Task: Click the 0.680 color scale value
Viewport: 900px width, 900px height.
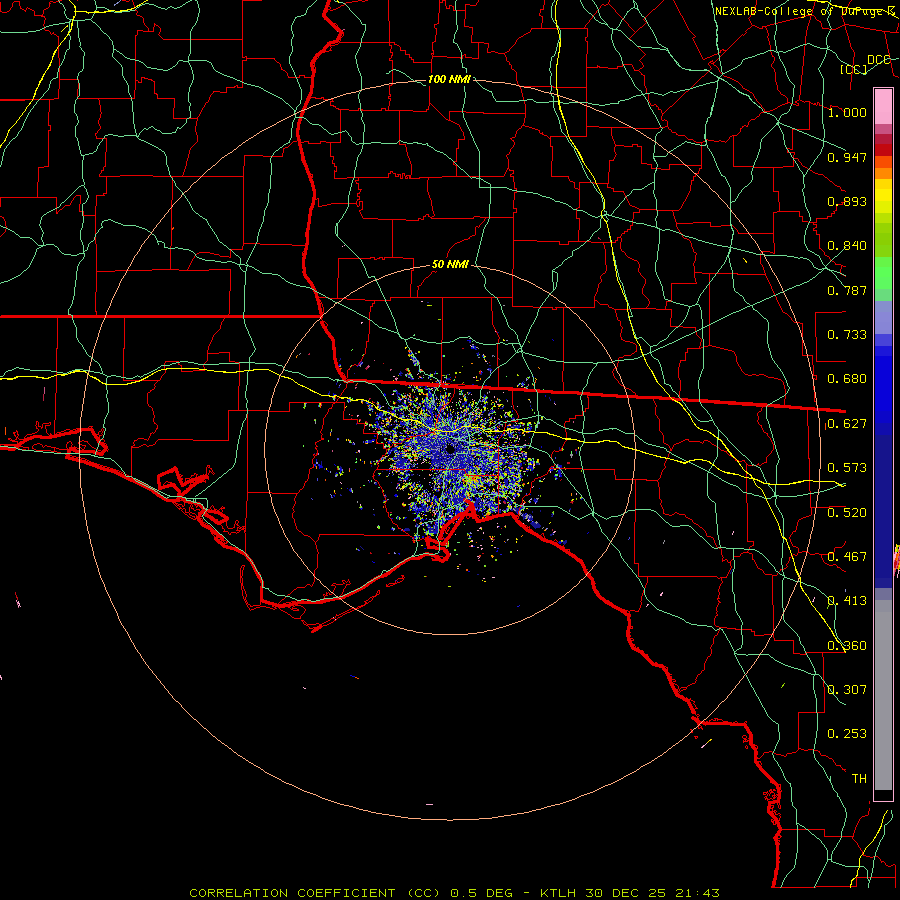Action: pyautogui.click(x=847, y=379)
